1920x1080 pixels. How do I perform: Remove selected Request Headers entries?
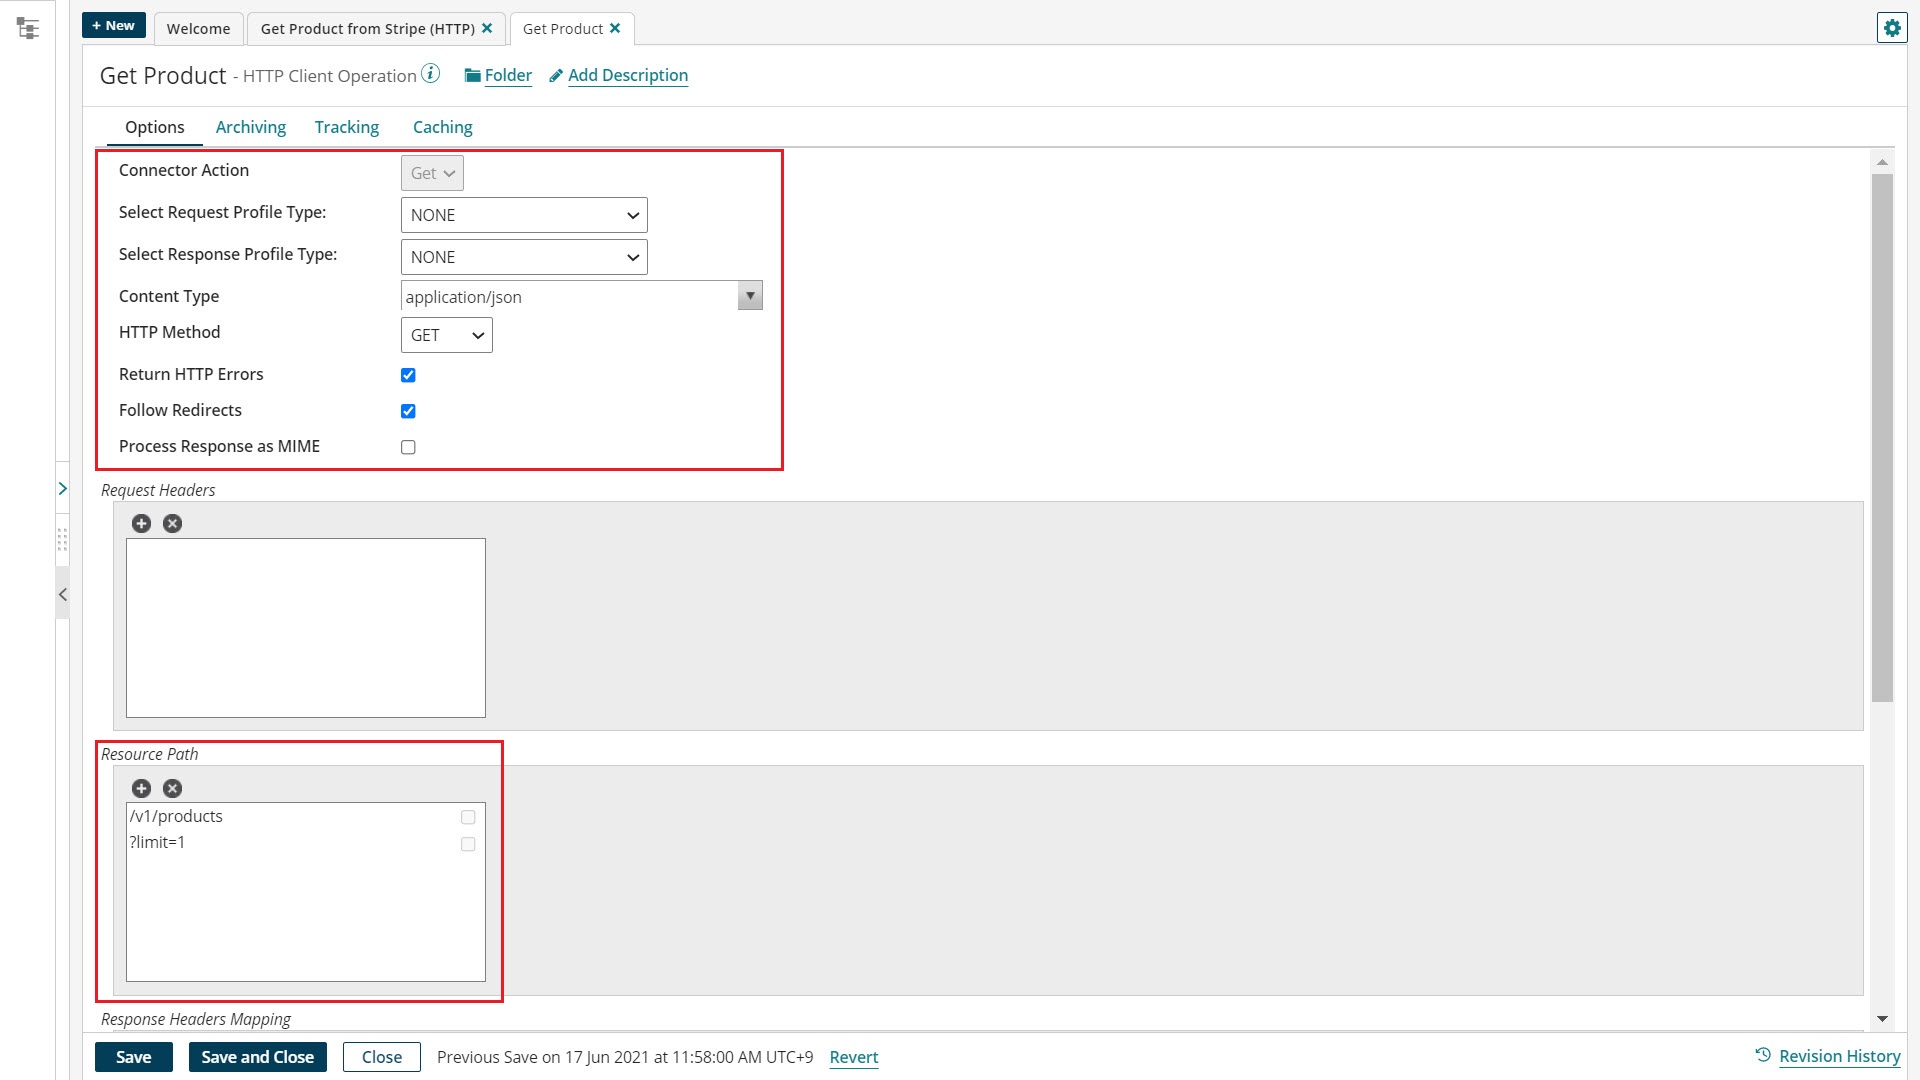tap(171, 523)
